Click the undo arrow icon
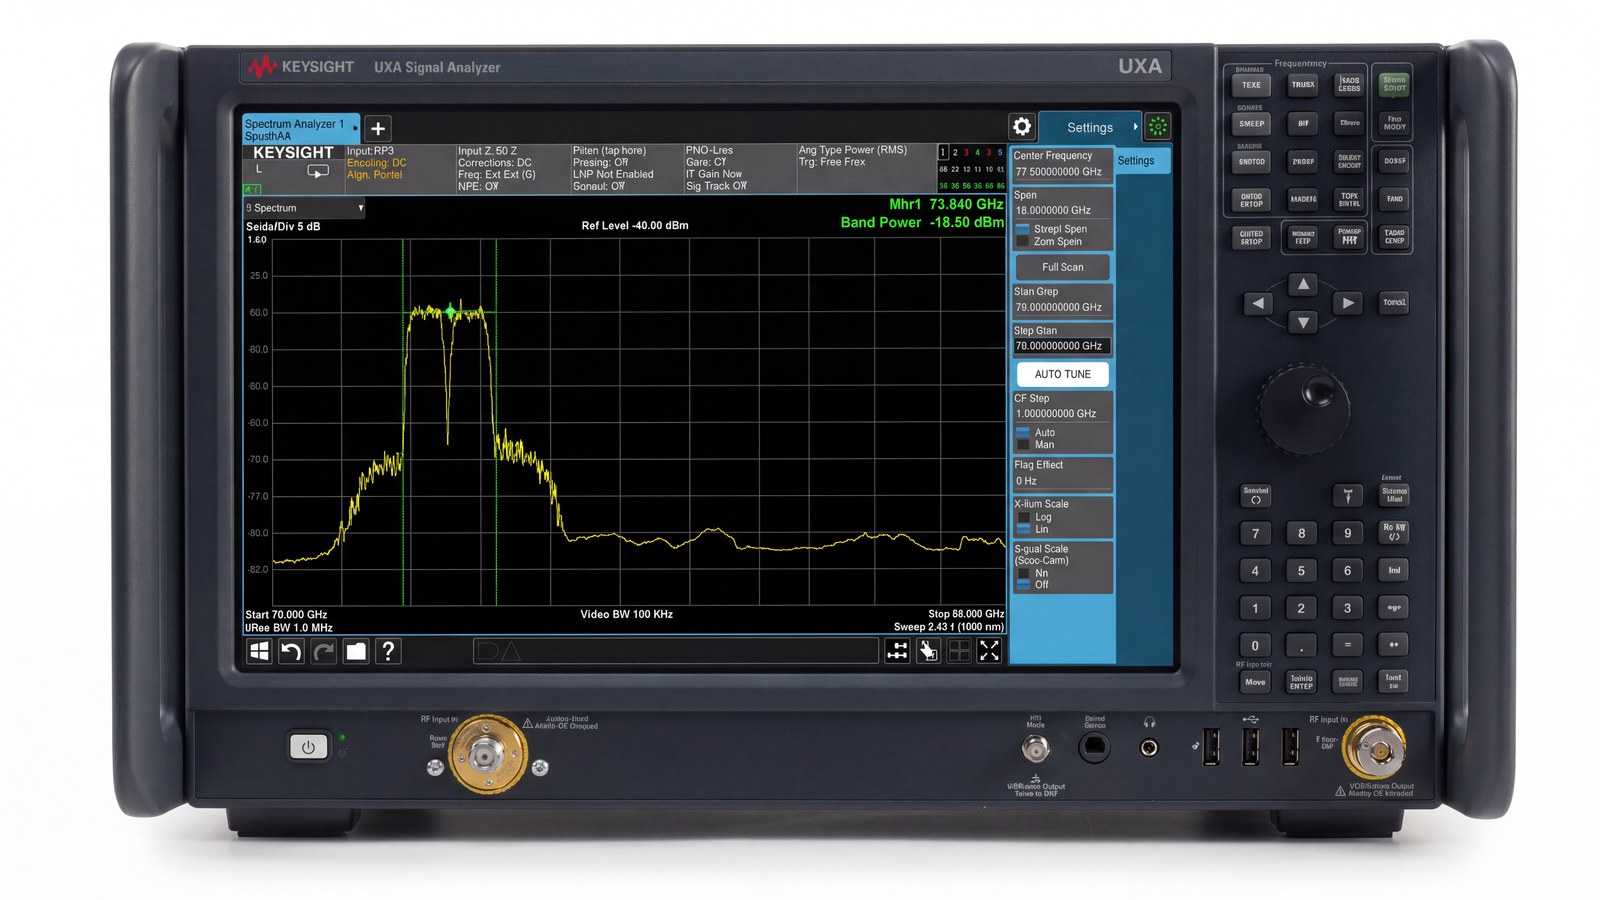The height and width of the screenshot is (900, 1600). pos(291,651)
